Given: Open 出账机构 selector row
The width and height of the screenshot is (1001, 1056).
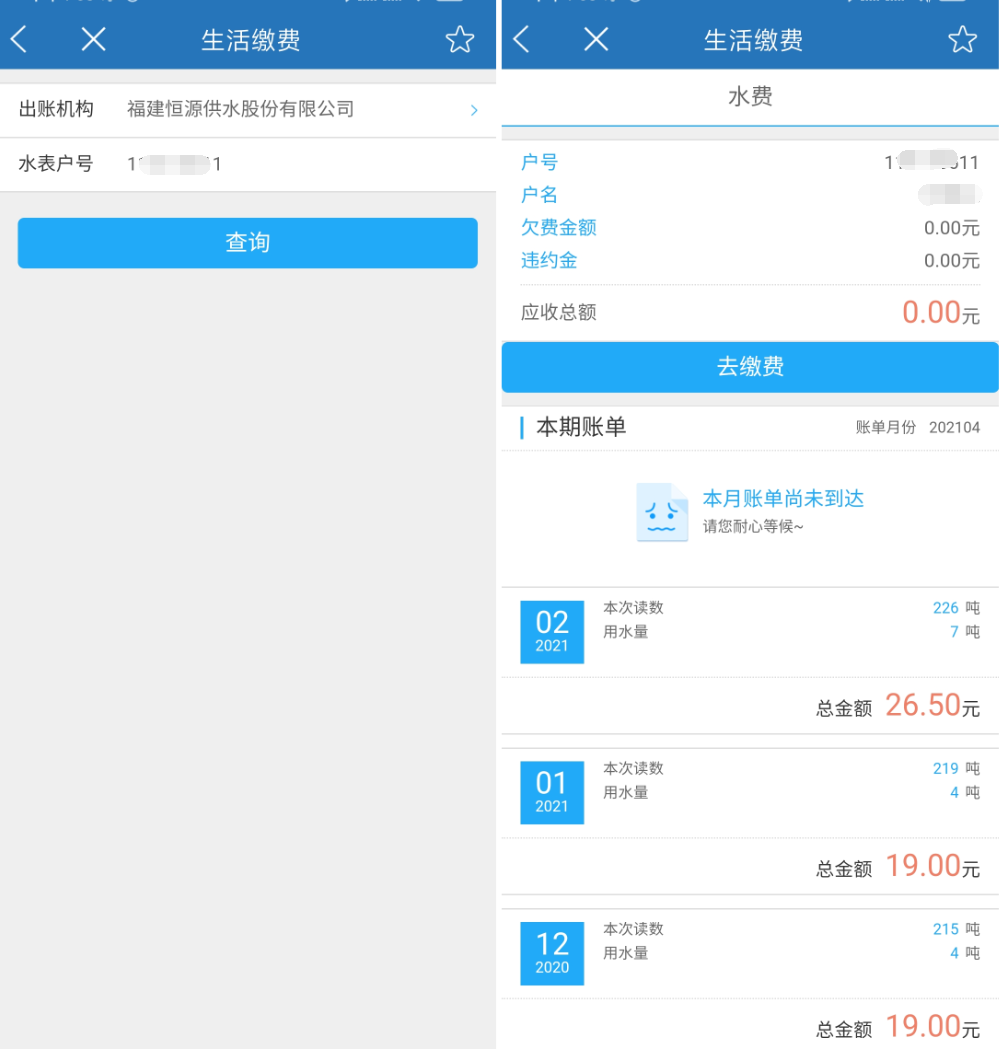Looking at the screenshot, I should coord(248,110).
